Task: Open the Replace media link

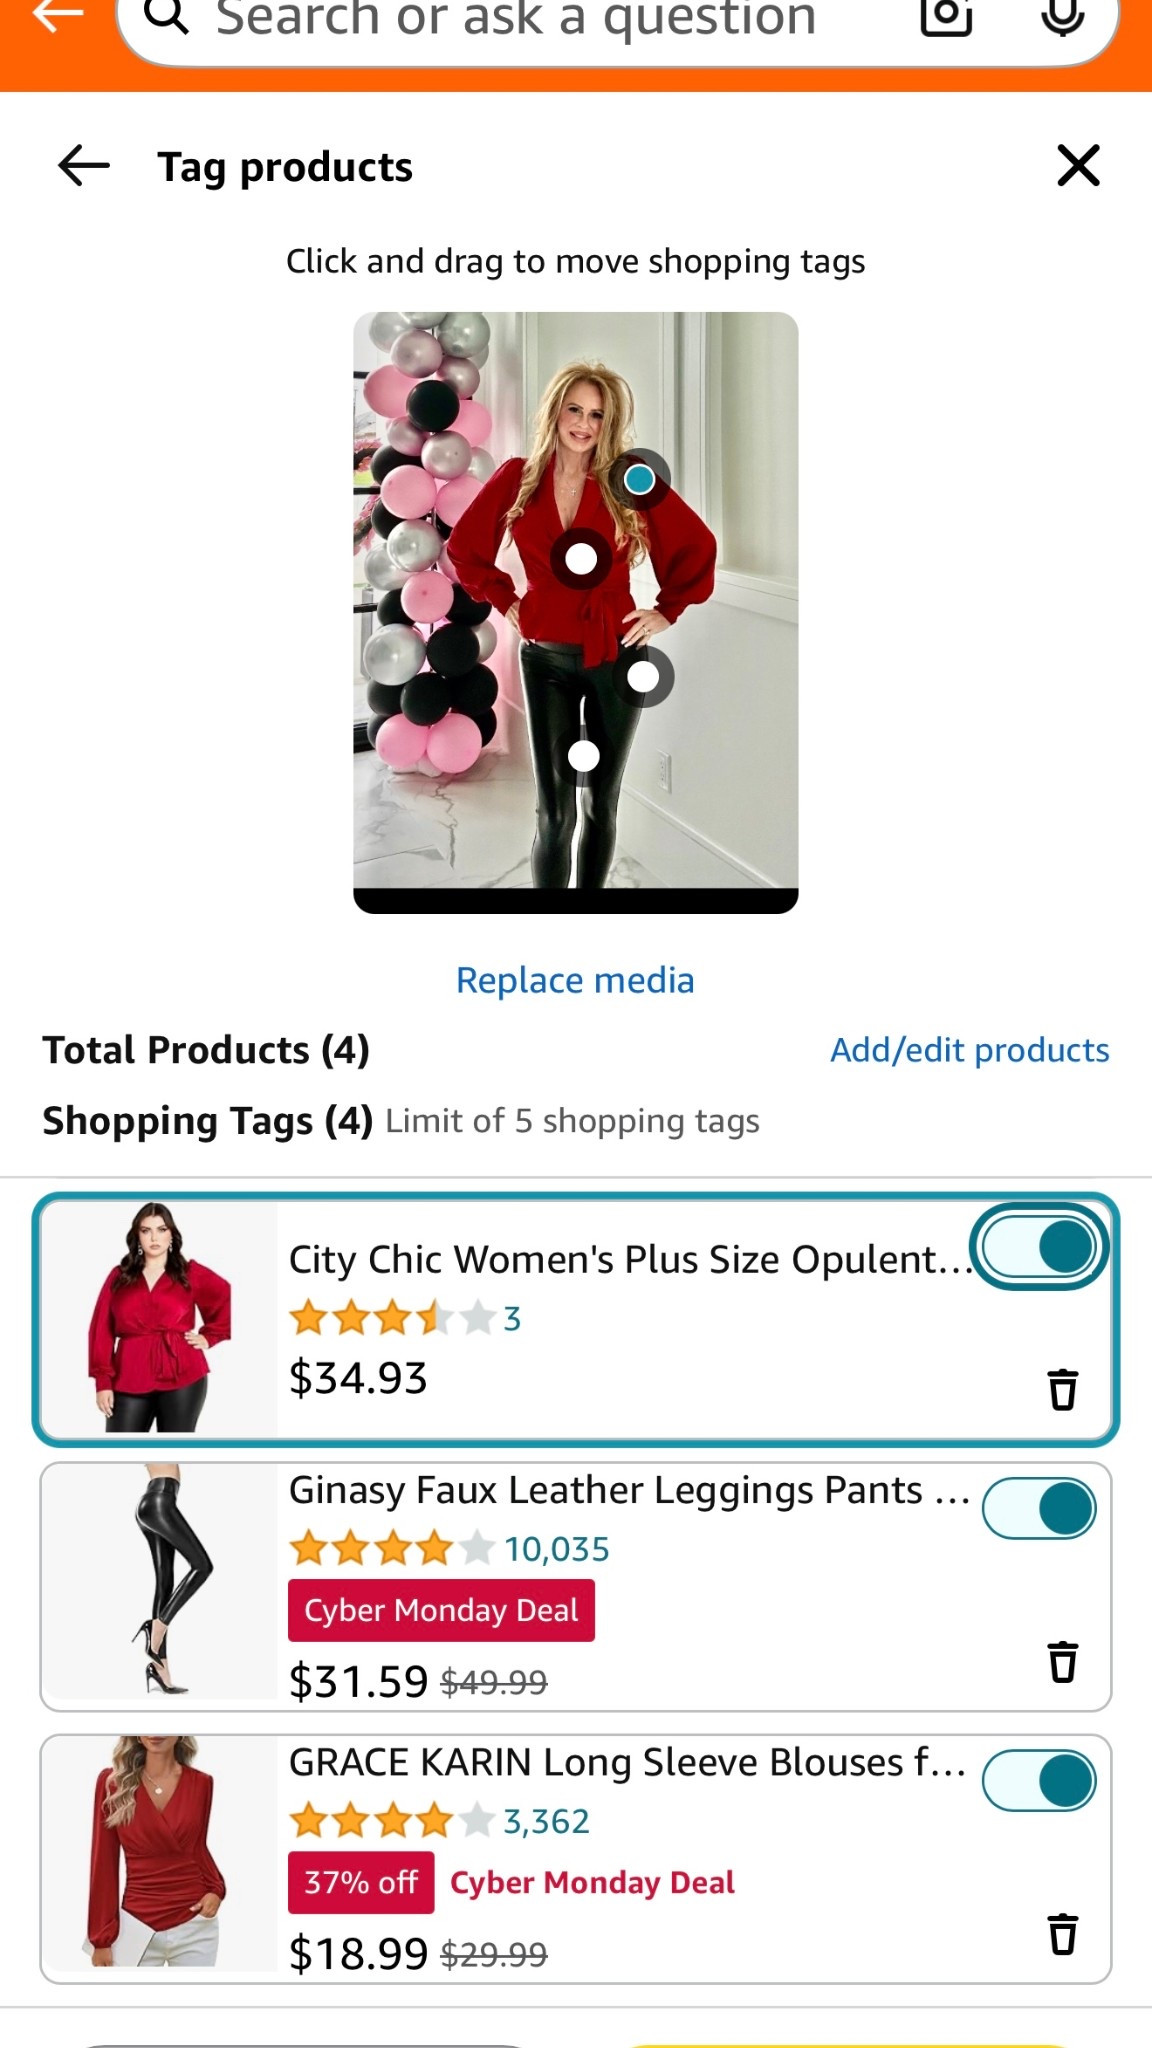Action: [x=575, y=980]
